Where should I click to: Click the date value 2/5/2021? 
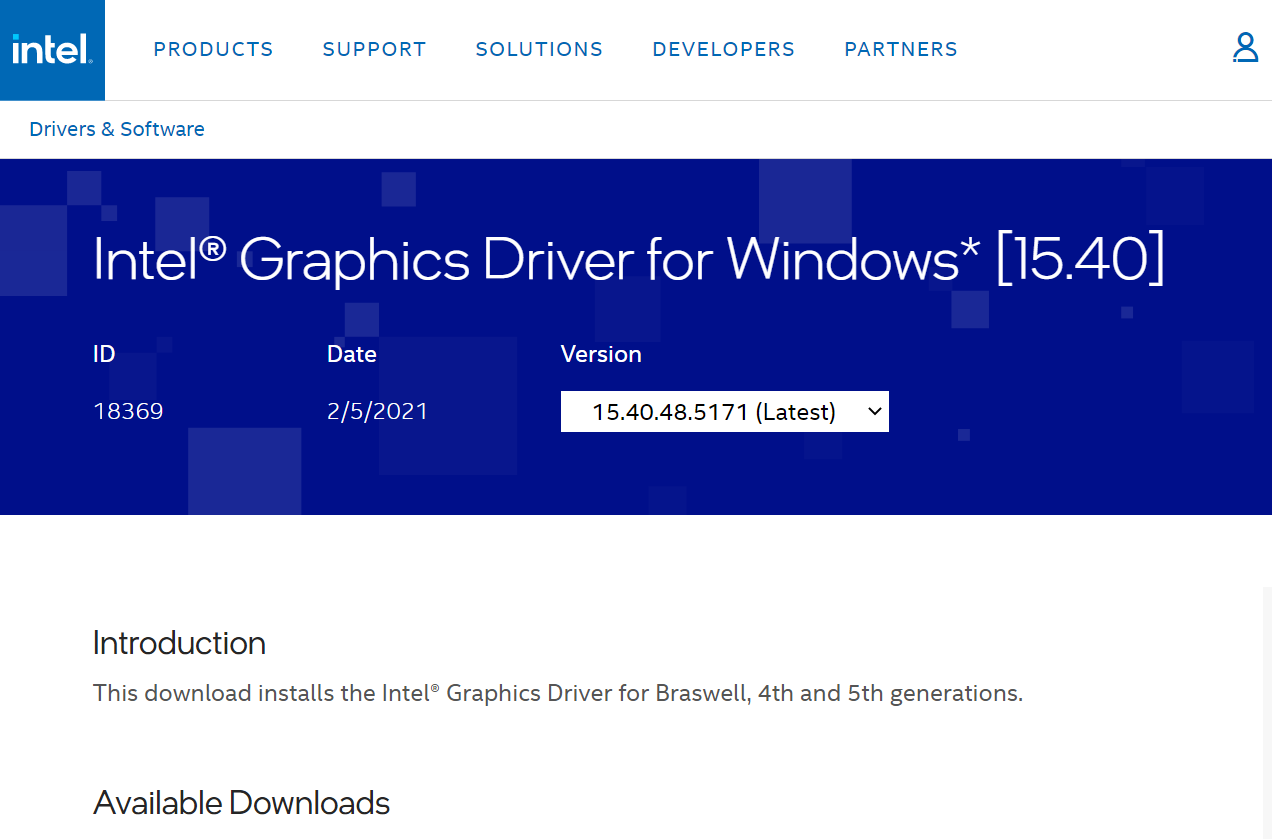coord(377,411)
